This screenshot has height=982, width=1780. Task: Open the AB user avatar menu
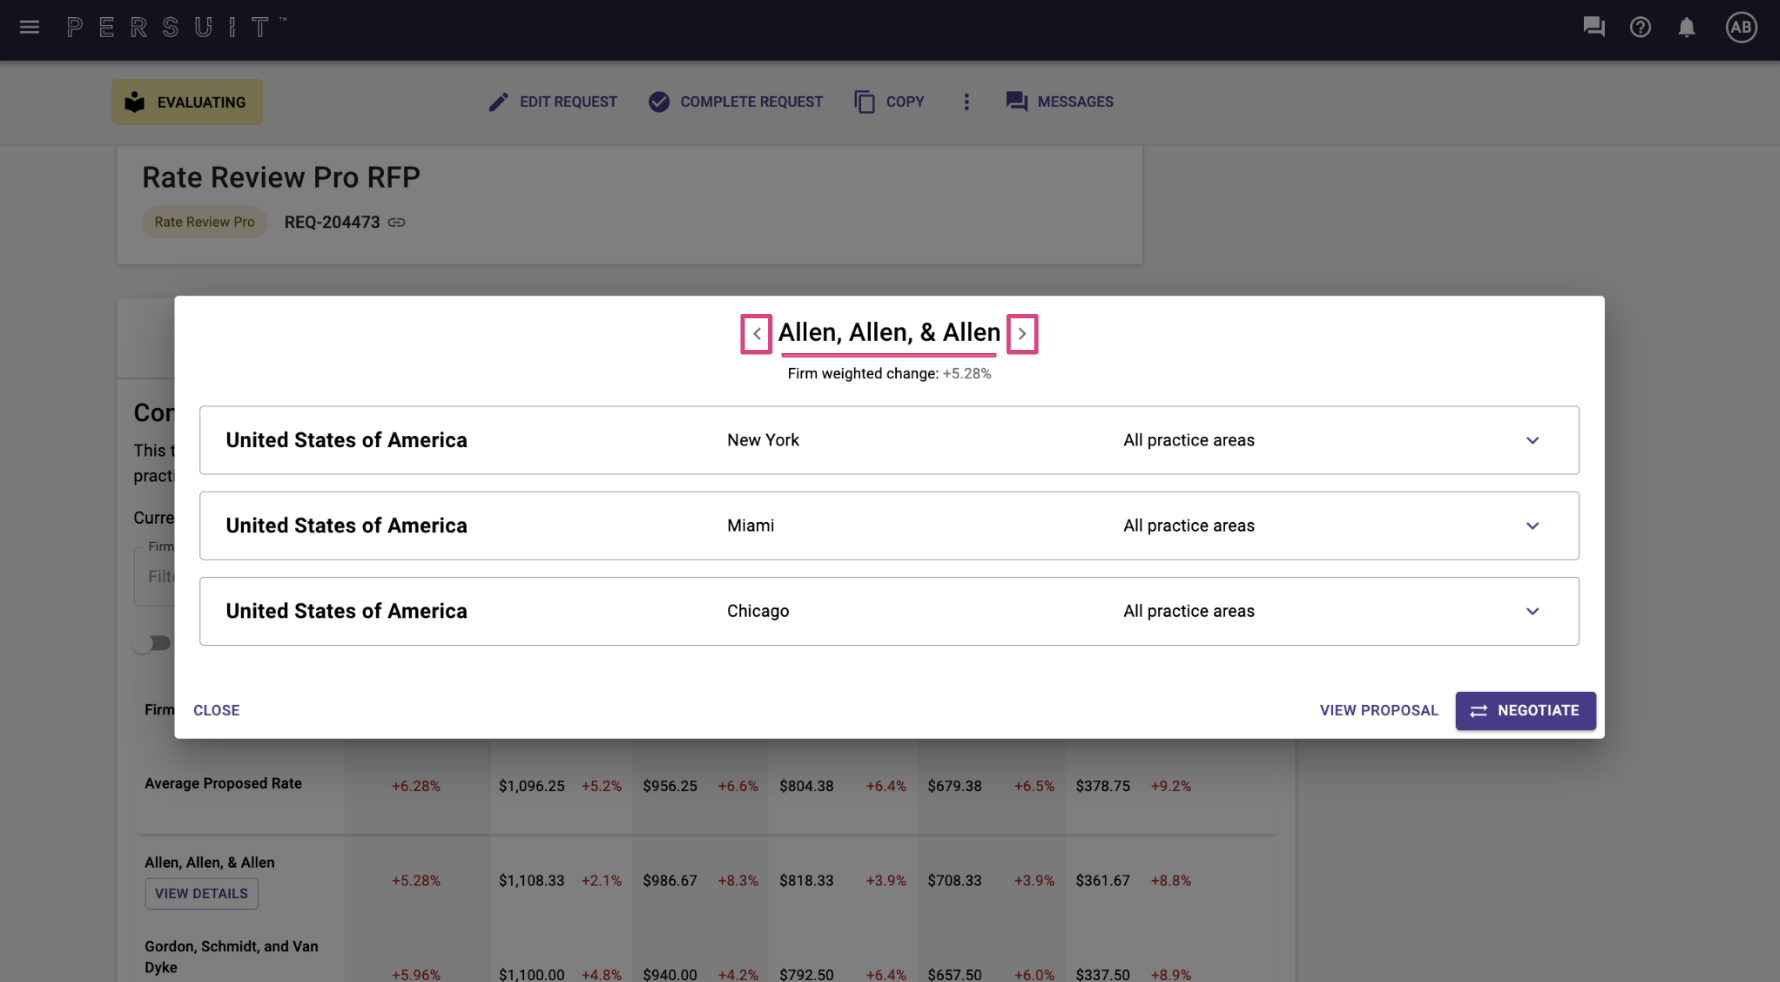coord(1741,27)
